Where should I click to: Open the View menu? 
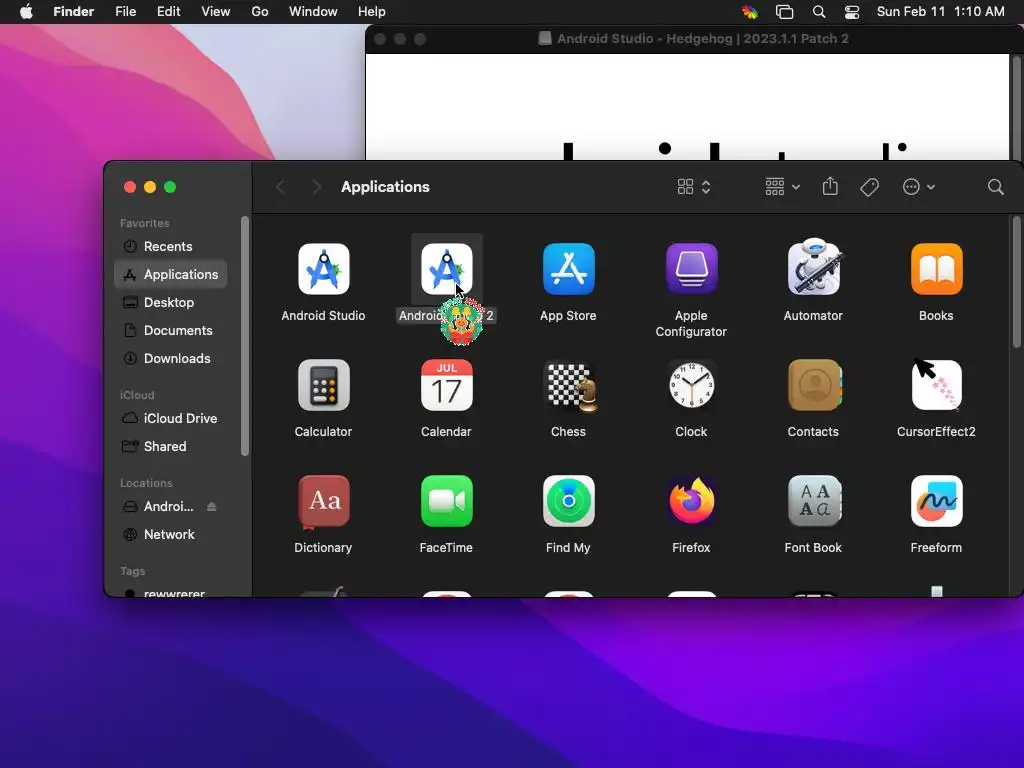[x=216, y=12]
